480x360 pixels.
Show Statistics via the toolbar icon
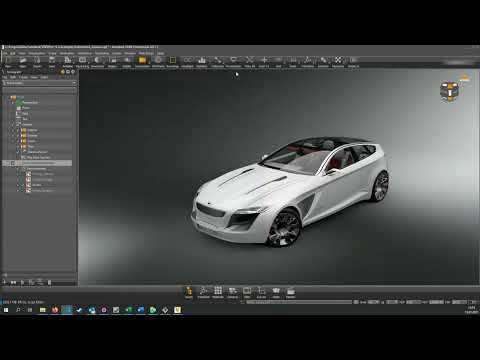point(202,61)
